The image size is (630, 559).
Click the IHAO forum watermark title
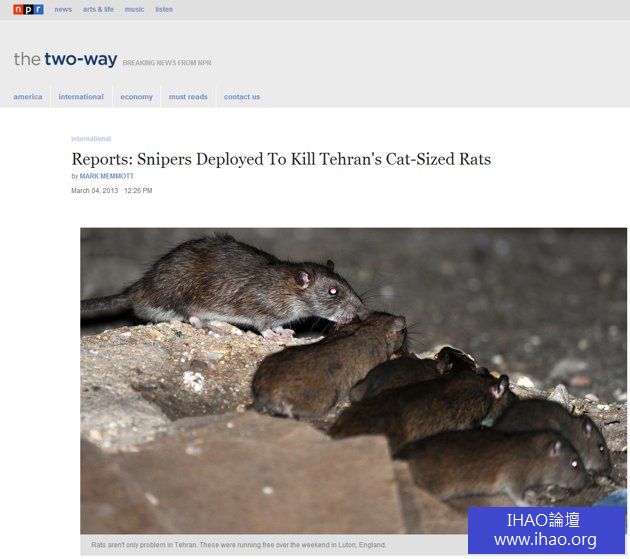coord(545,520)
